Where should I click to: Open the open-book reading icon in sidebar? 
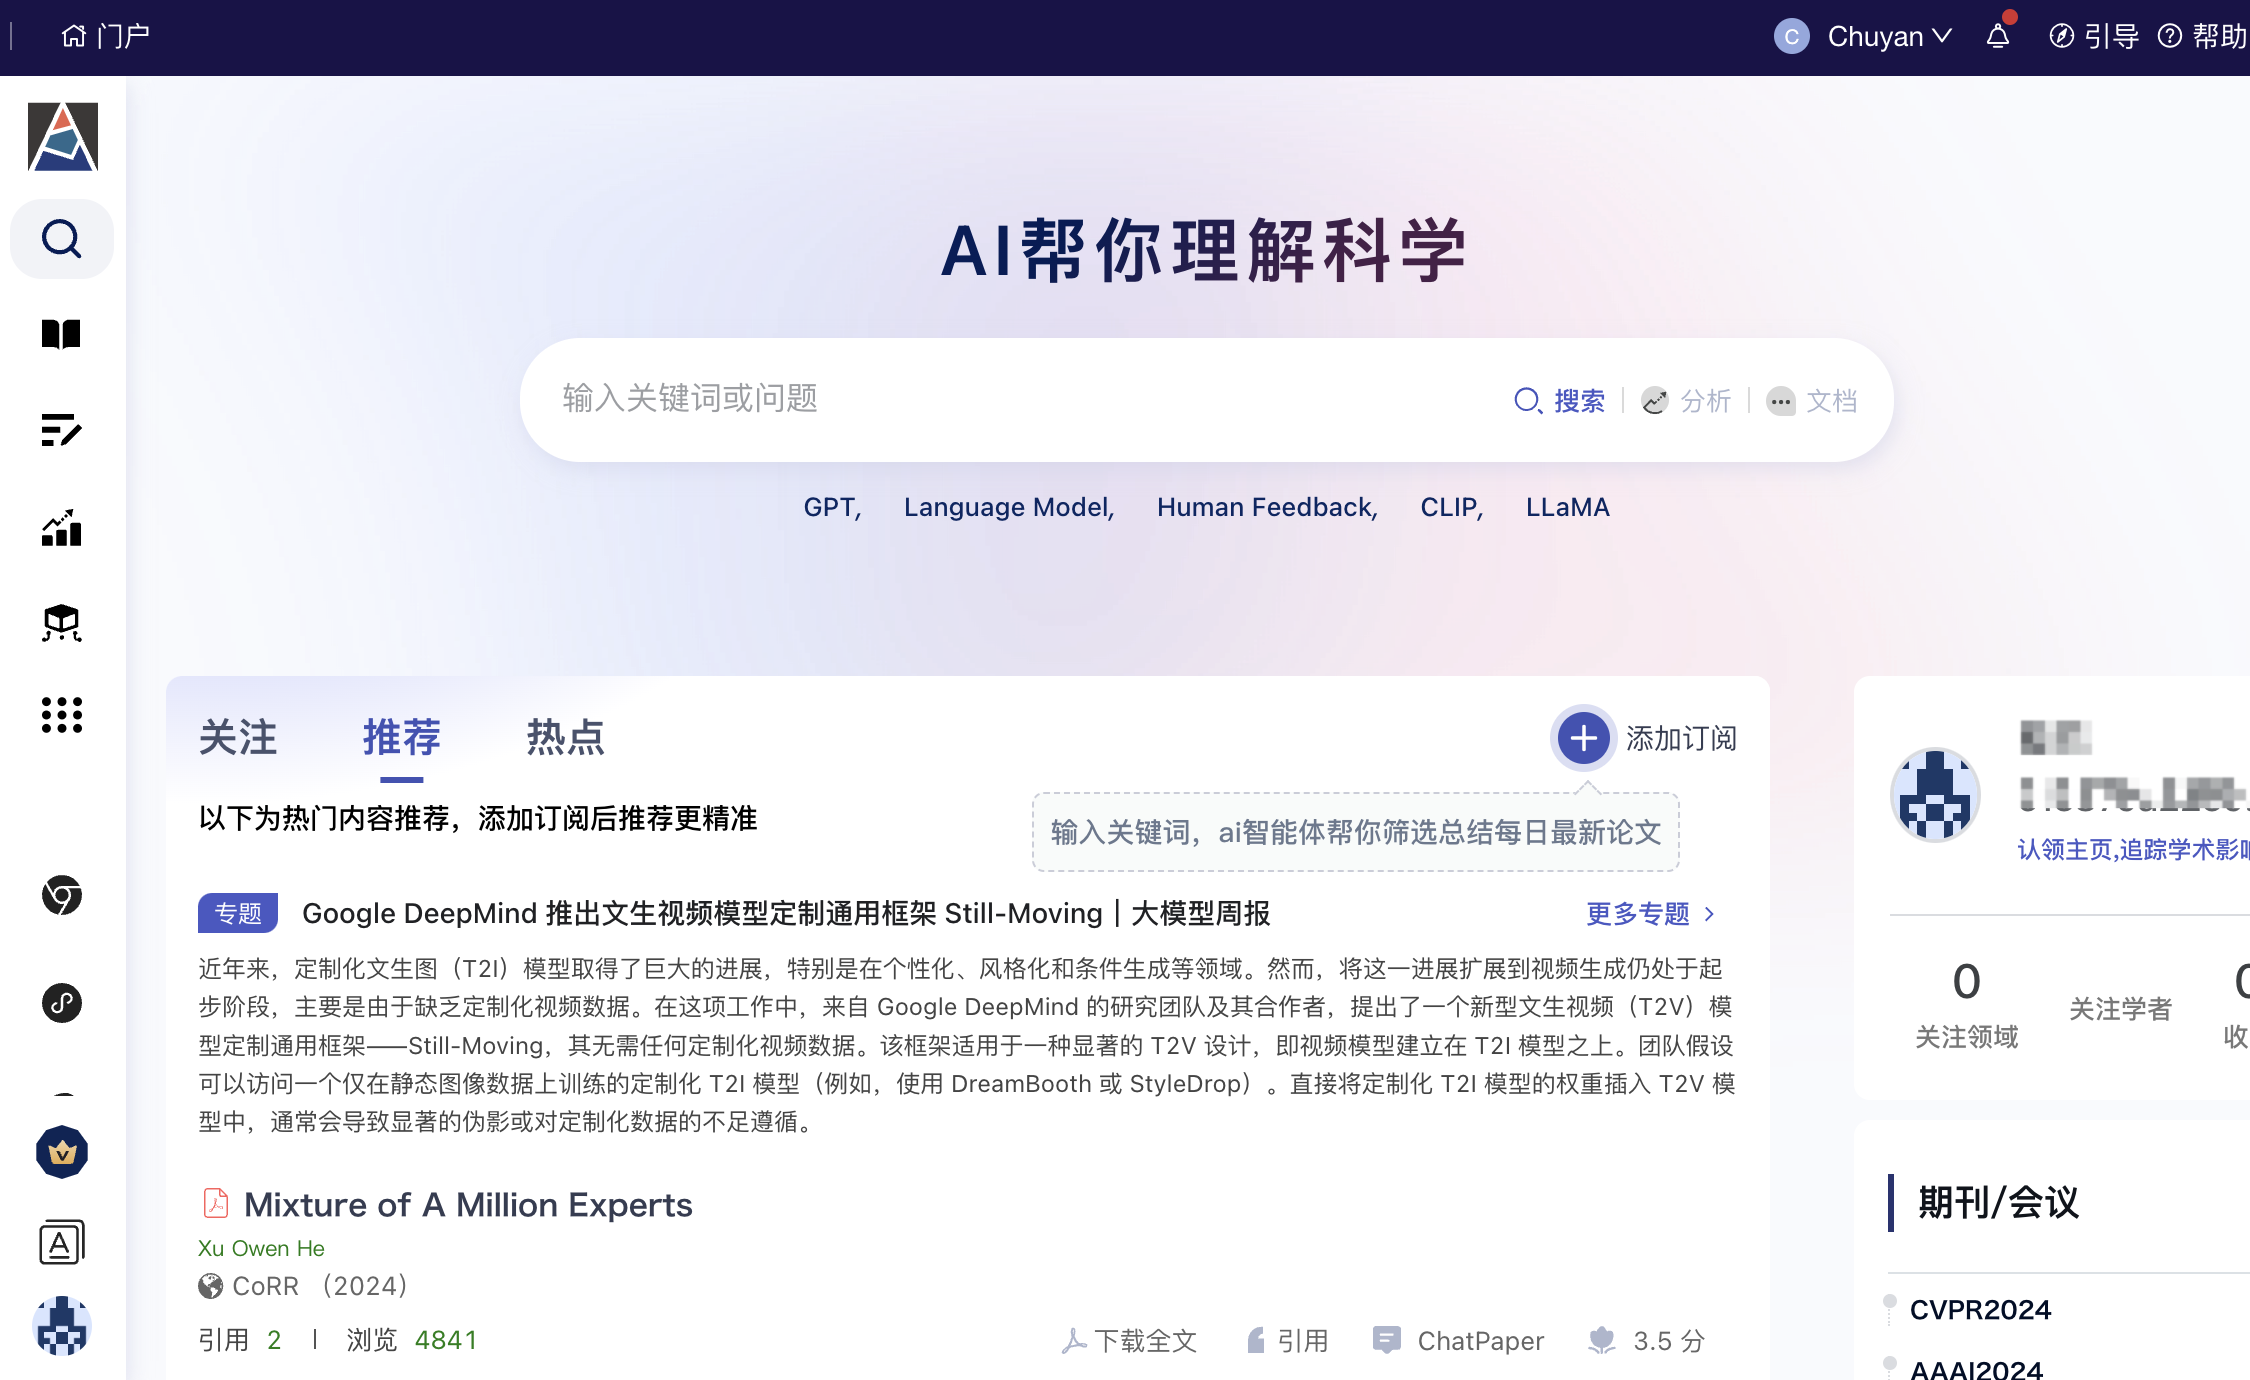tap(61, 334)
